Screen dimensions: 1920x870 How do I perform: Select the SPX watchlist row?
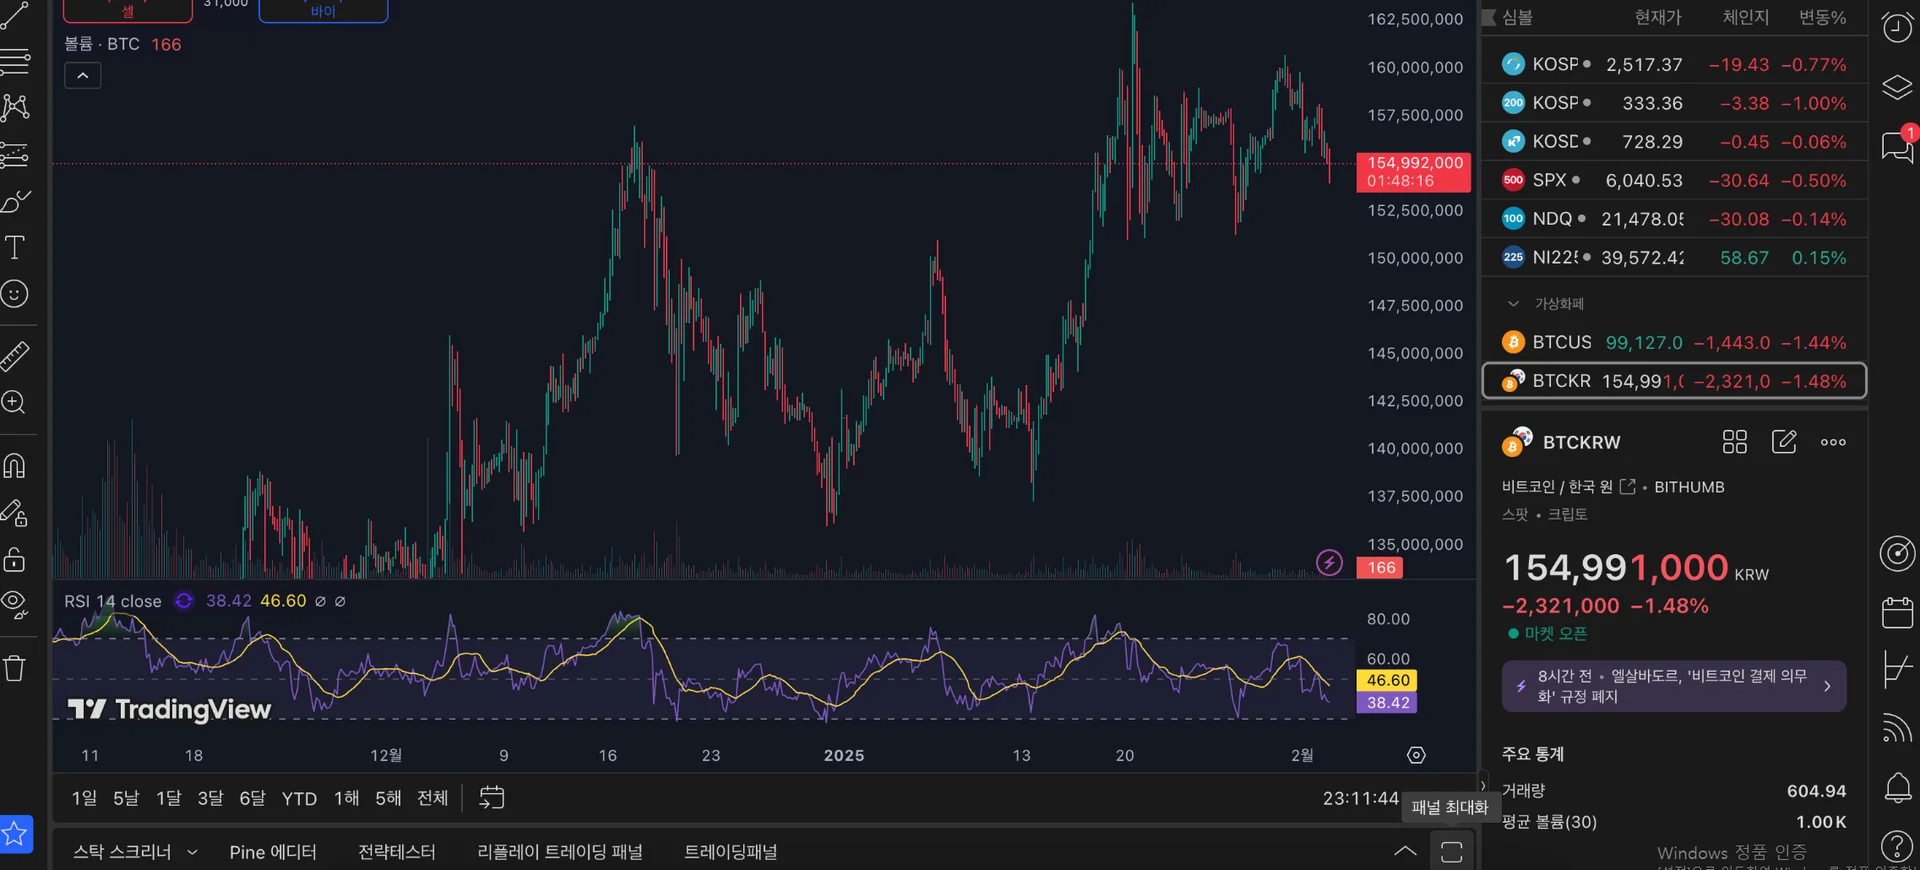(x=1674, y=180)
